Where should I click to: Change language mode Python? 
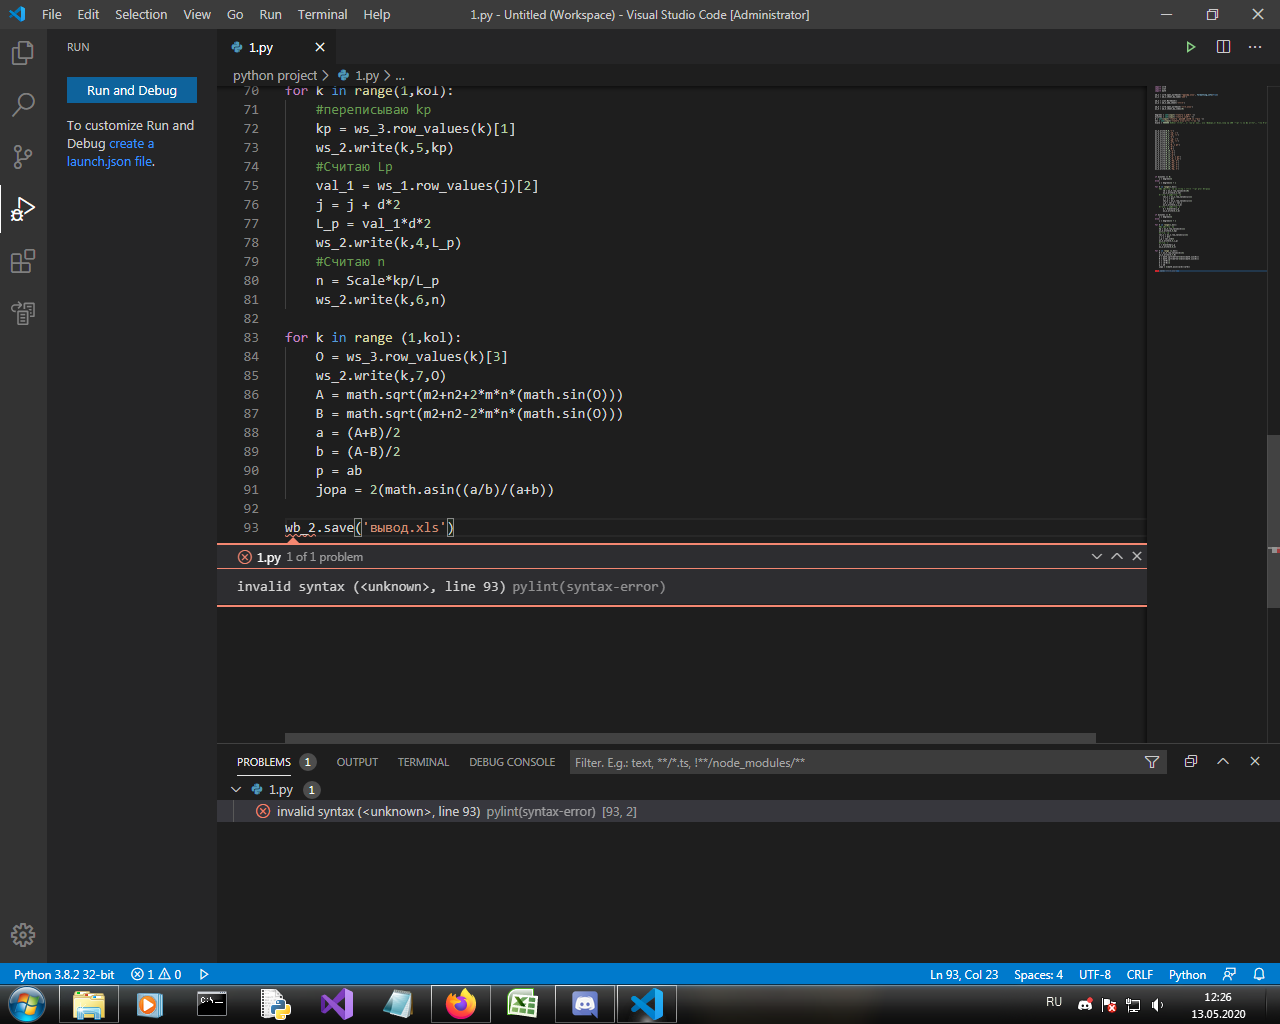1187,974
